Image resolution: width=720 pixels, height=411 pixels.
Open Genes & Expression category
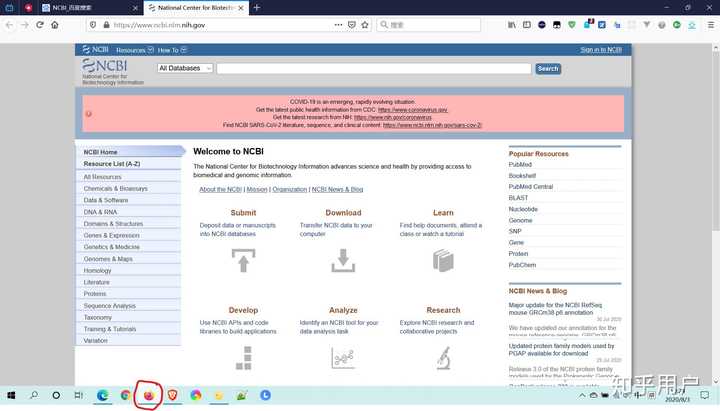(111, 235)
